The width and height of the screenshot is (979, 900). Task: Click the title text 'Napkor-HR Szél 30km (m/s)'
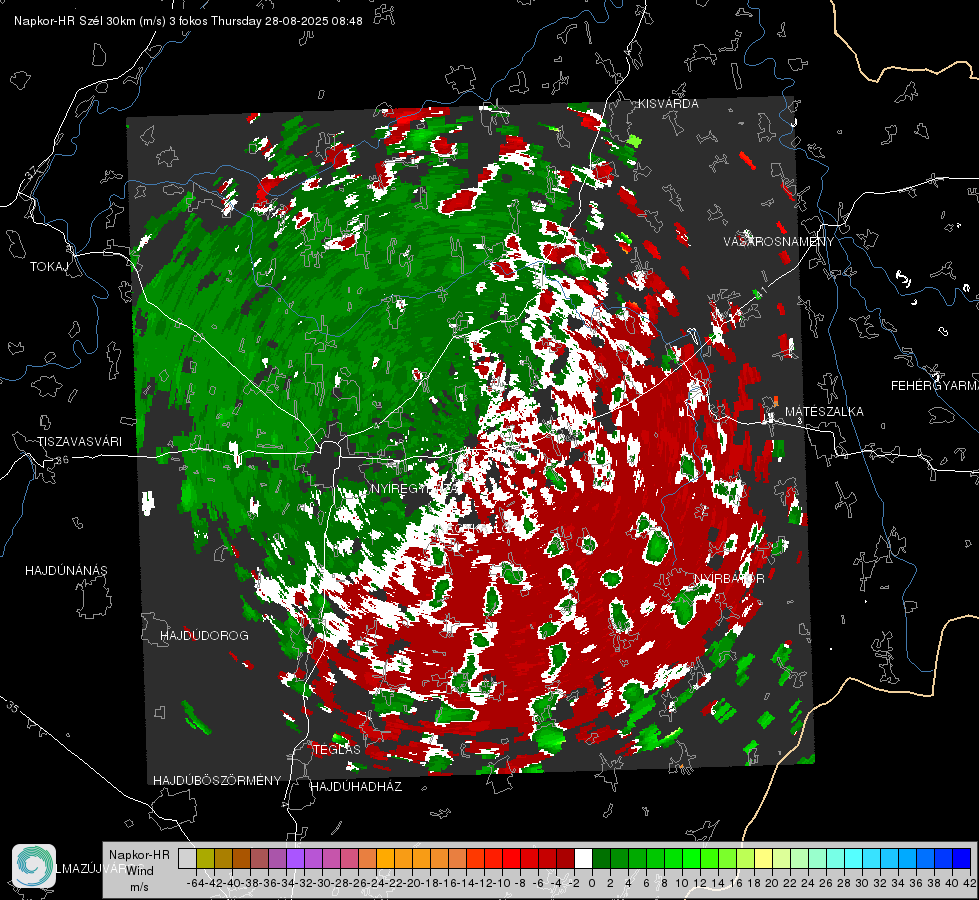point(90,21)
